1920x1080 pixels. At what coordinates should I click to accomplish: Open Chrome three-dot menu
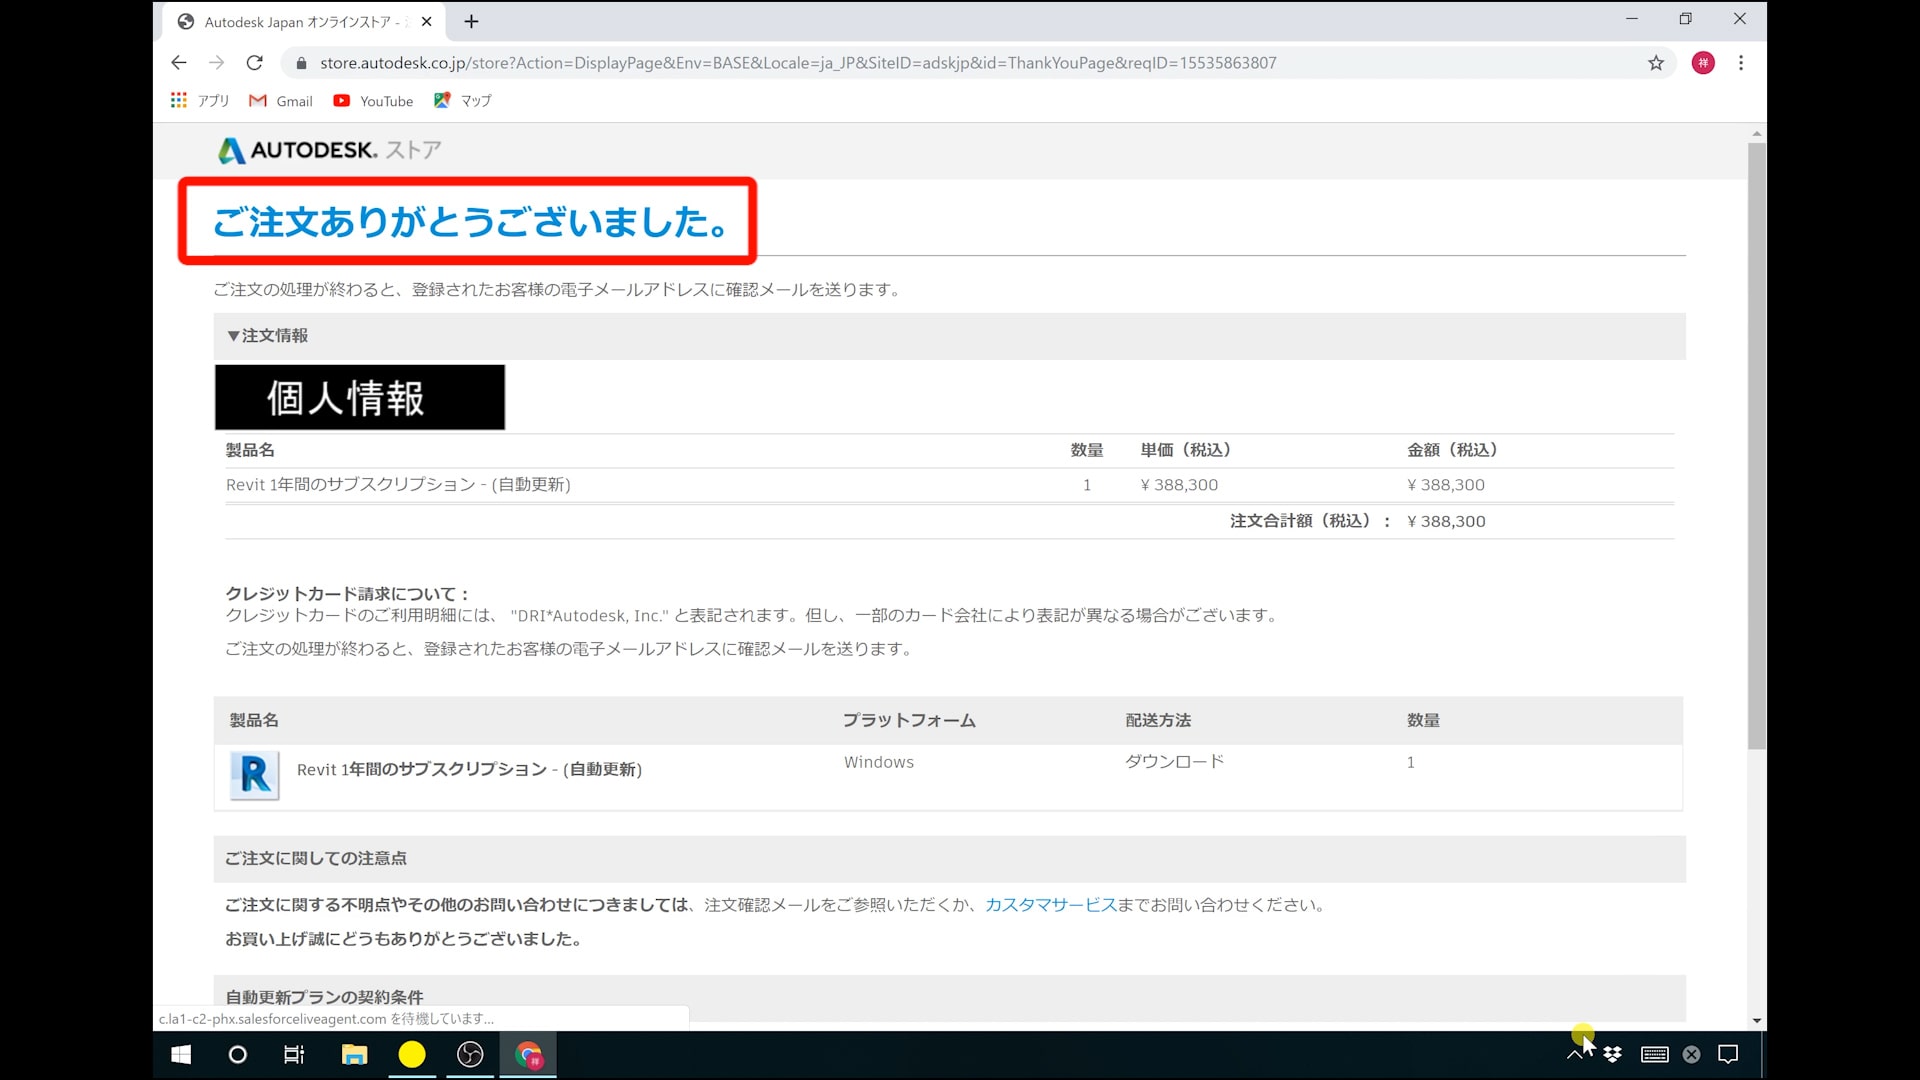pyautogui.click(x=1741, y=63)
